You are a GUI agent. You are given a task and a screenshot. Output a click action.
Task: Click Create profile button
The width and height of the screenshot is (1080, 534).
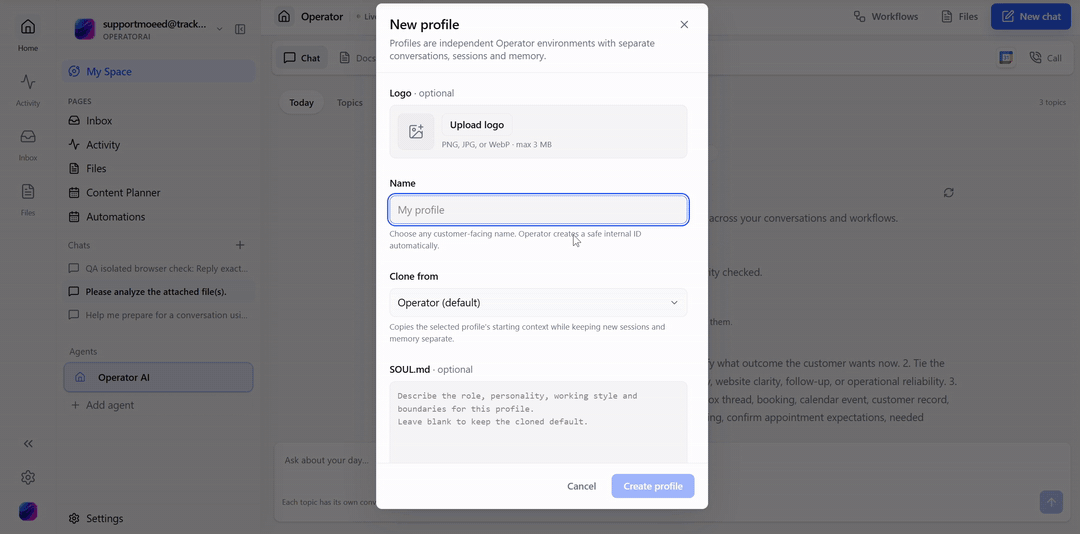click(x=653, y=486)
